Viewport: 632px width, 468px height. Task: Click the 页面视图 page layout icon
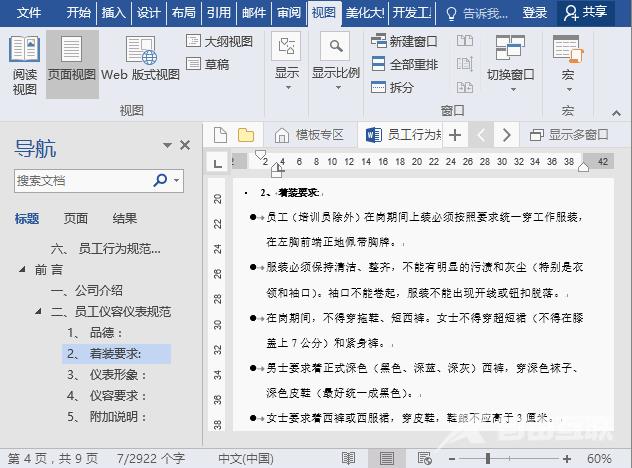click(72, 62)
